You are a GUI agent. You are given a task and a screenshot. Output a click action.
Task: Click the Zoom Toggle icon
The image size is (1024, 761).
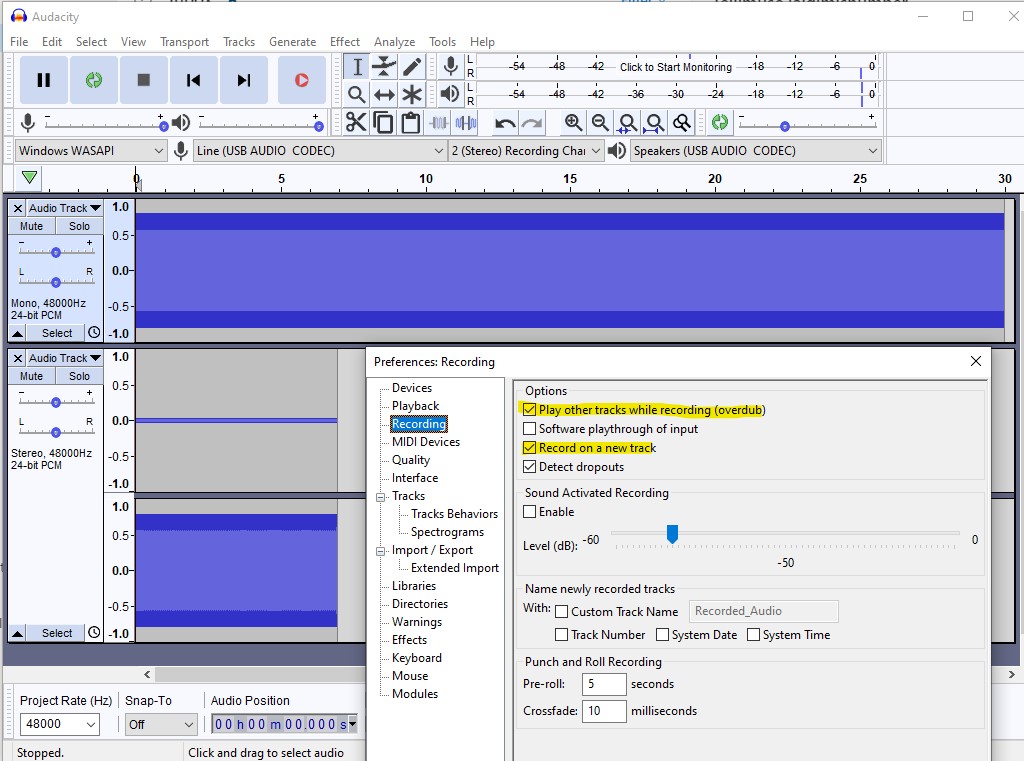pyautogui.click(x=682, y=122)
